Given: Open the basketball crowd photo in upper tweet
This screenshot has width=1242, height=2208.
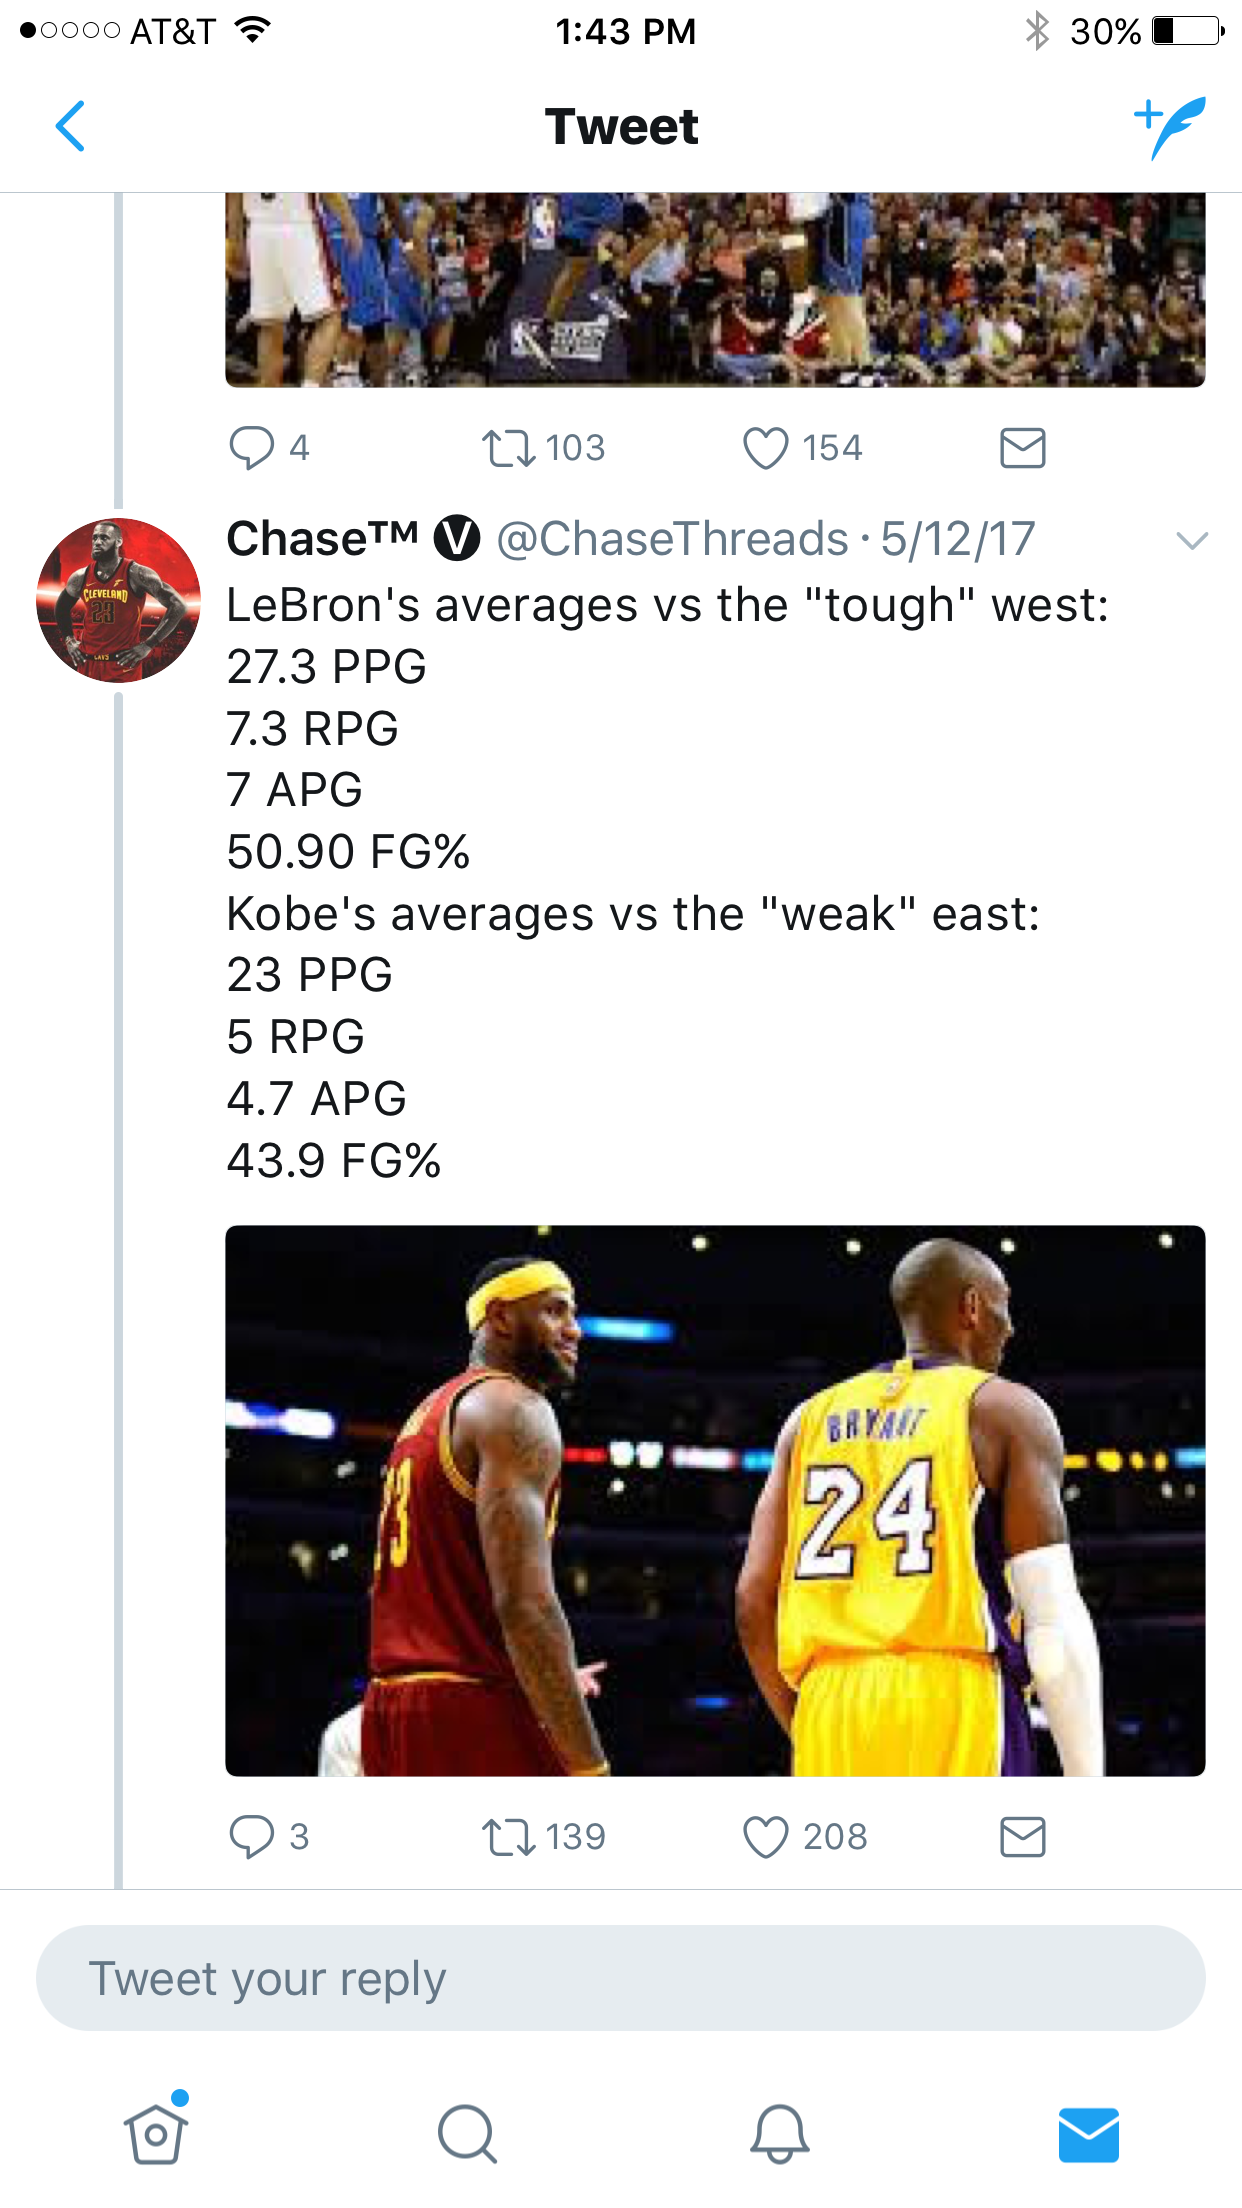Looking at the screenshot, I should click(715, 289).
